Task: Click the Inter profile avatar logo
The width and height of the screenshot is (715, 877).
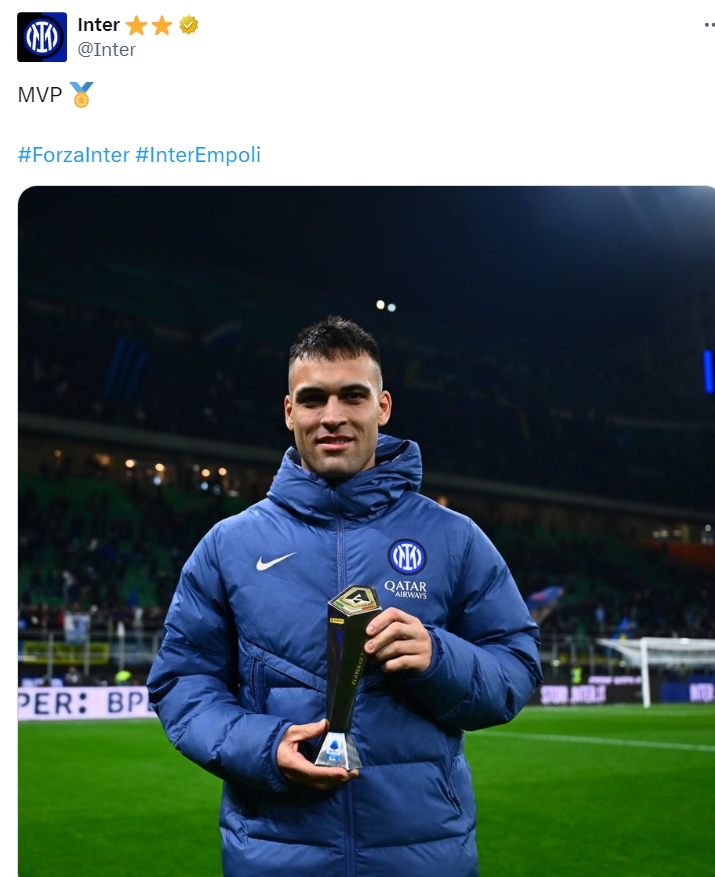Action: (x=42, y=37)
